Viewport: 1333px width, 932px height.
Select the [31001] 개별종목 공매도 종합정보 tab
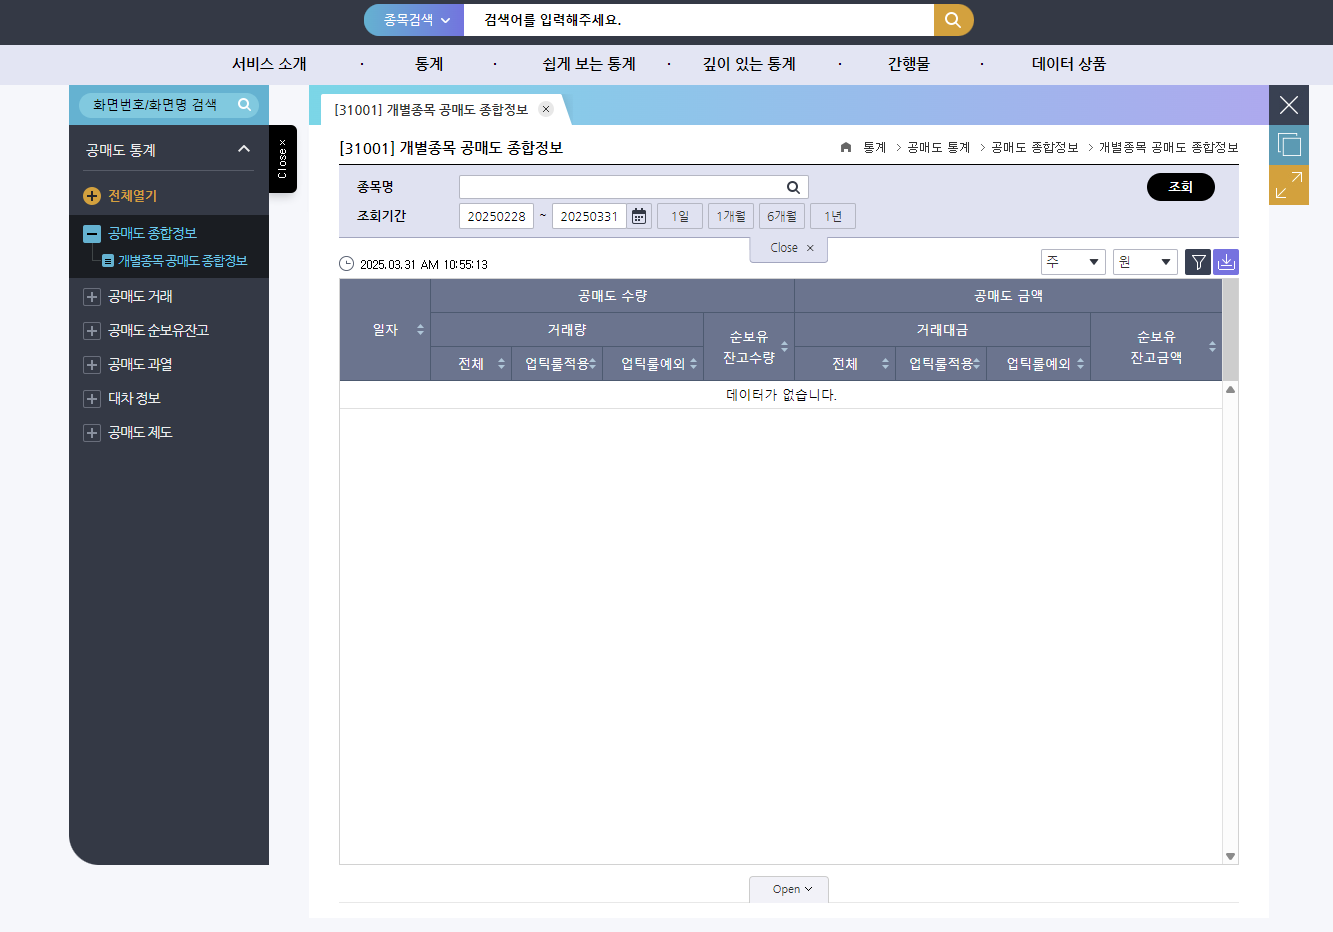click(x=431, y=110)
